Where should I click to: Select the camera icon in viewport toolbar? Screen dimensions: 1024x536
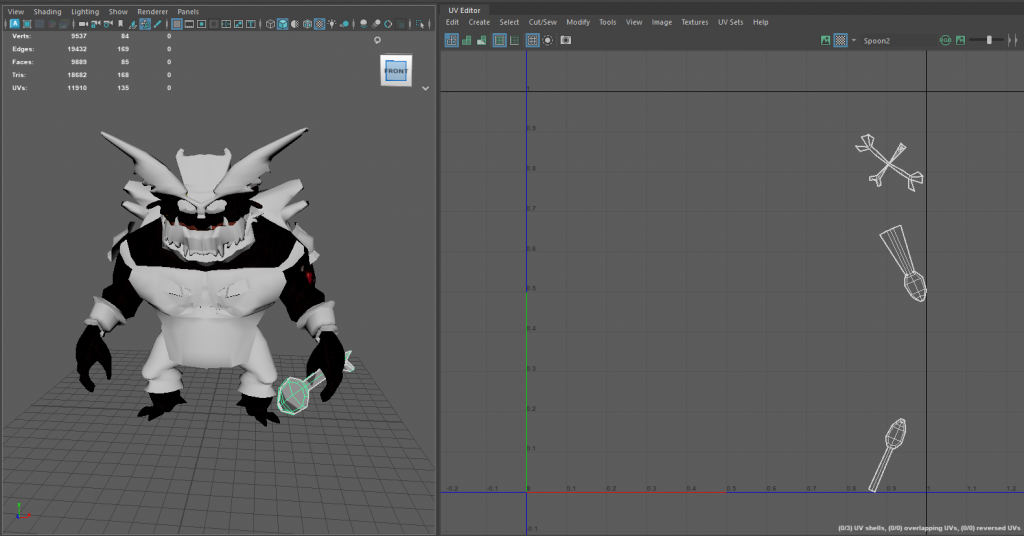tap(83, 24)
